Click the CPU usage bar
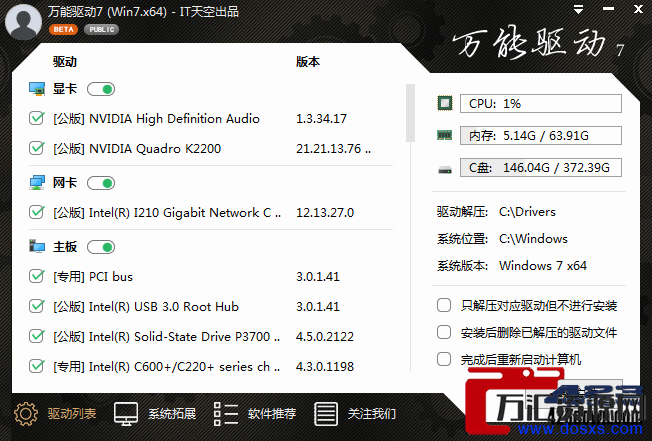 [x=541, y=103]
